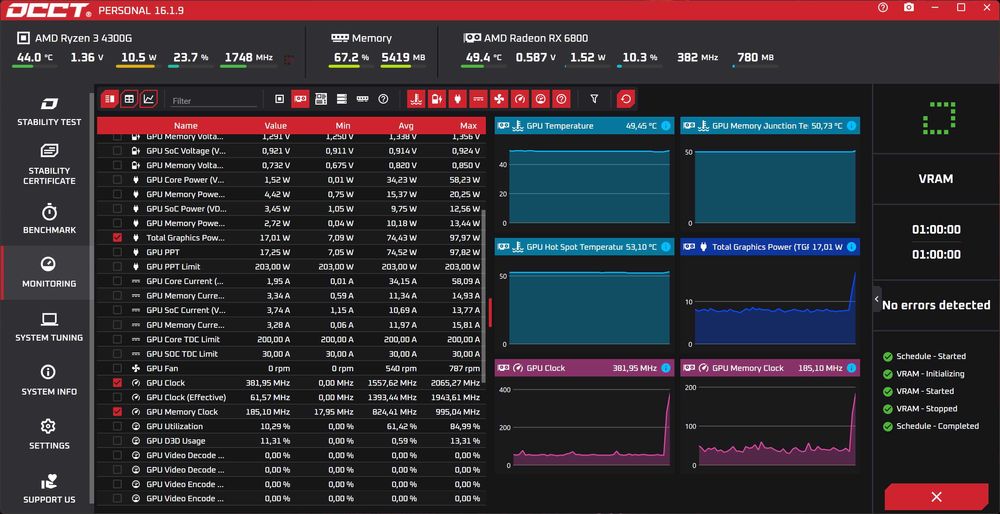This screenshot has width=1000, height=514.
Task: Check GPU PPT Limit checkbox
Action: (x=117, y=267)
